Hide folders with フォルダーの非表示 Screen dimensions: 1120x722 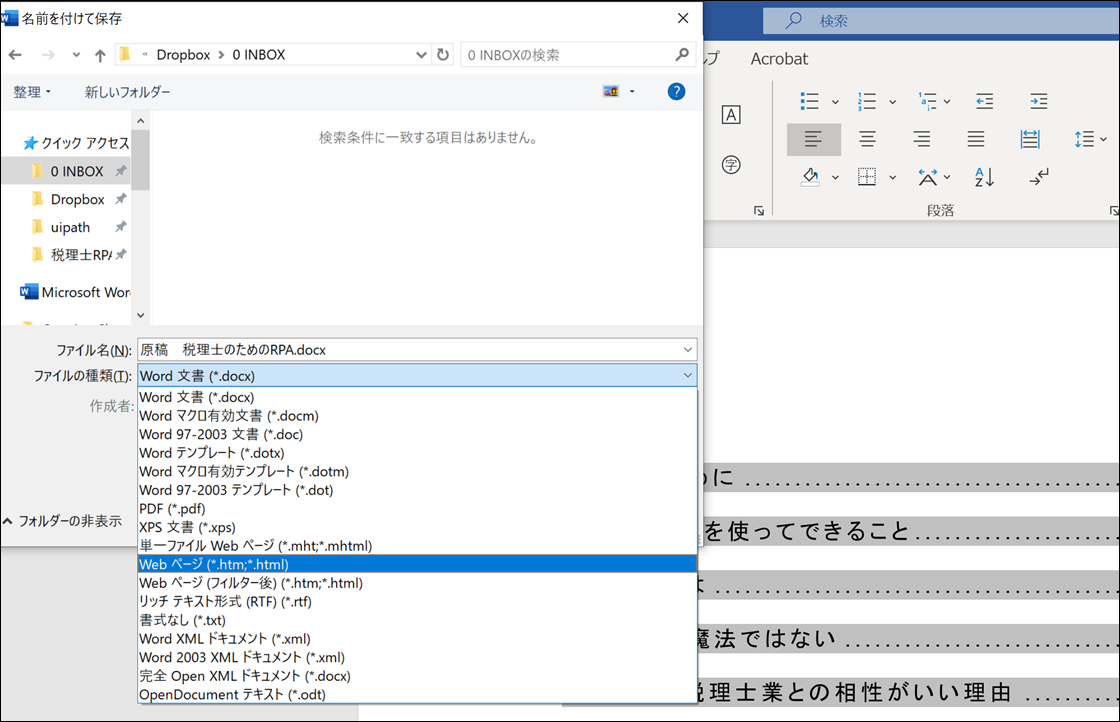[x=63, y=521]
